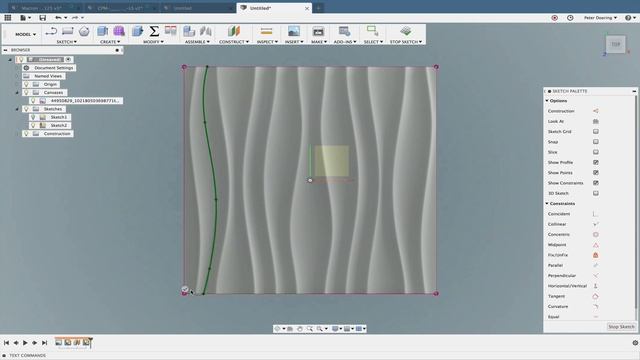Click the Concentric constraint icon
Image resolution: width=640 pixels, height=360 pixels.
coord(596,234)
